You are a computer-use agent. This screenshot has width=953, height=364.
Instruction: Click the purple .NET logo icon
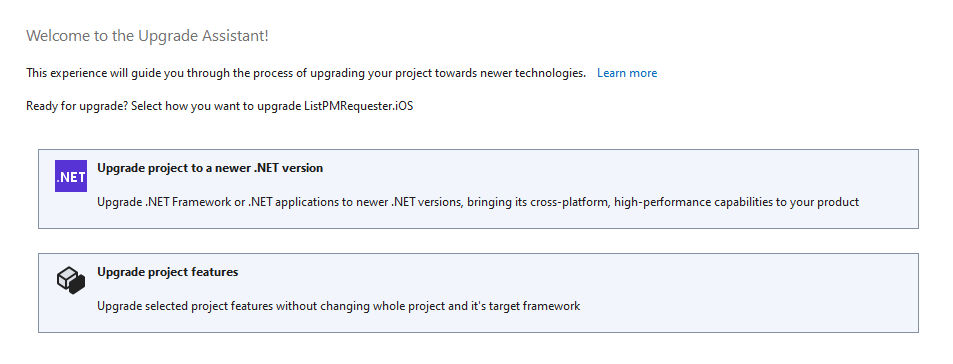coord(71,176)
